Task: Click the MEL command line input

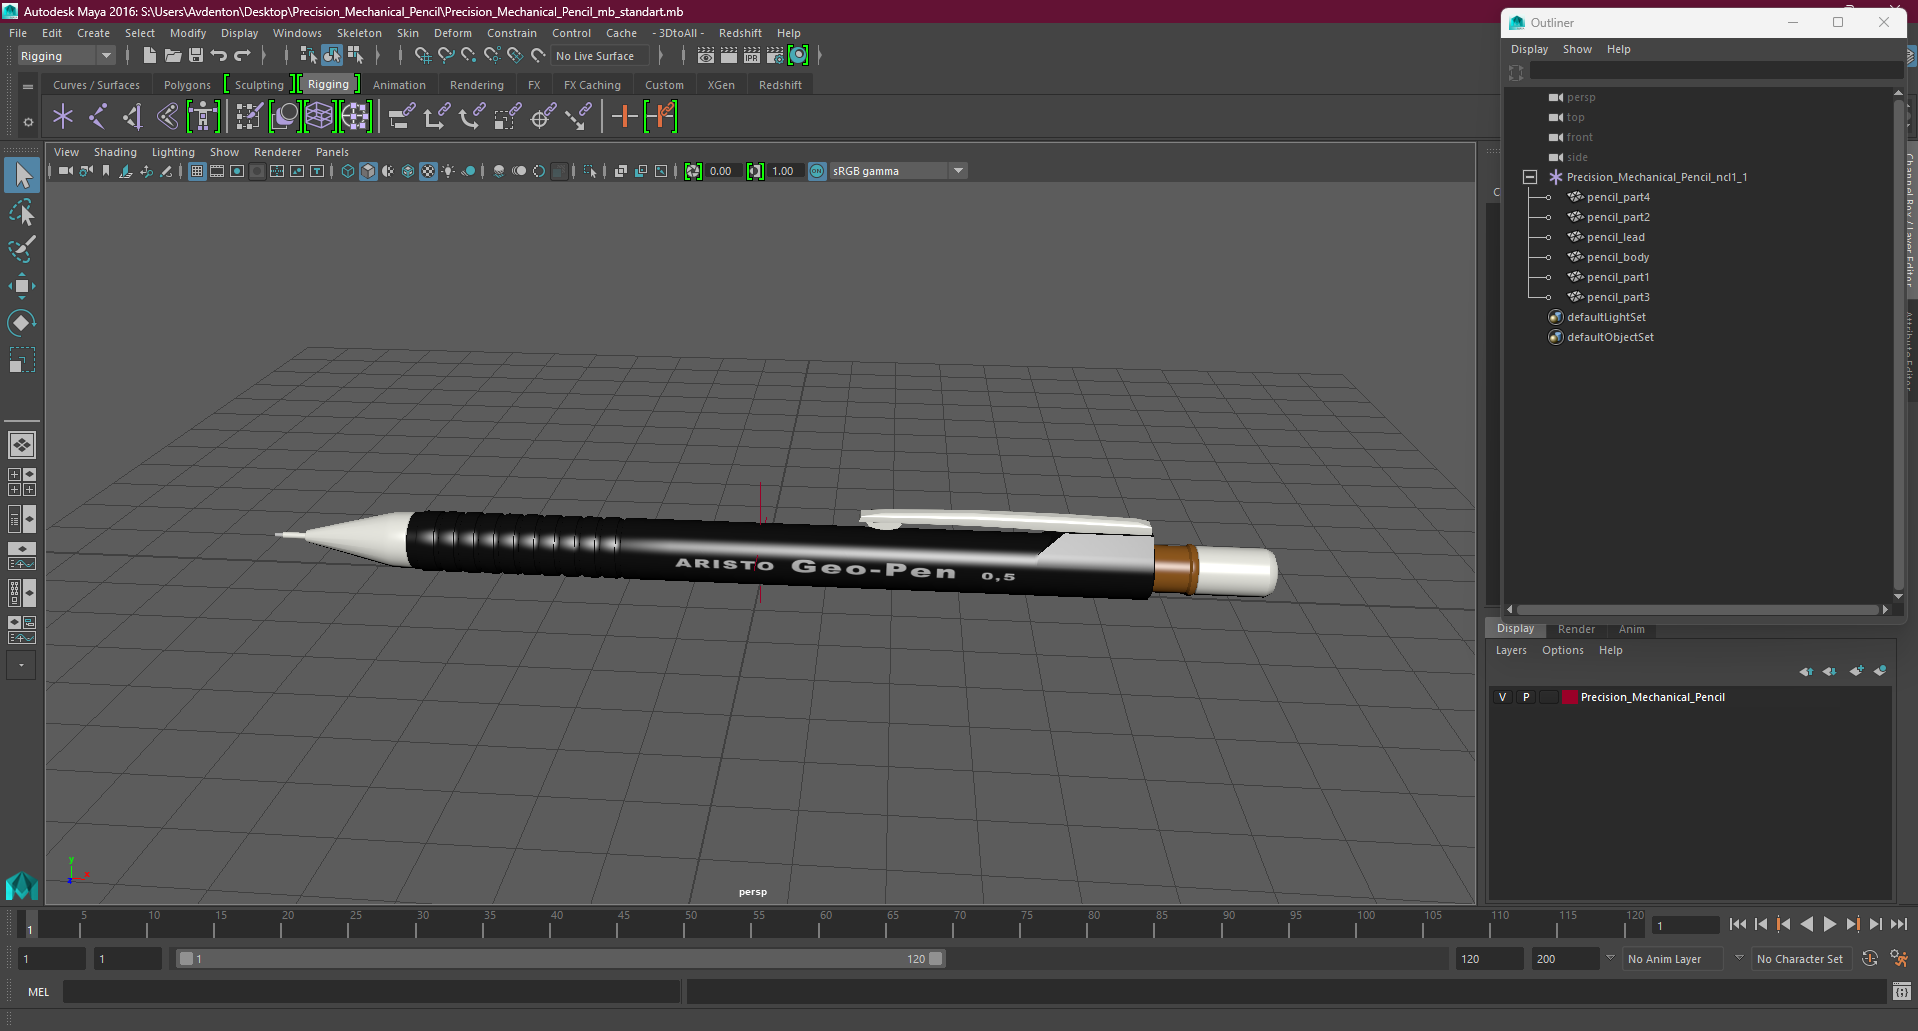Action: [x=372, y=992]
